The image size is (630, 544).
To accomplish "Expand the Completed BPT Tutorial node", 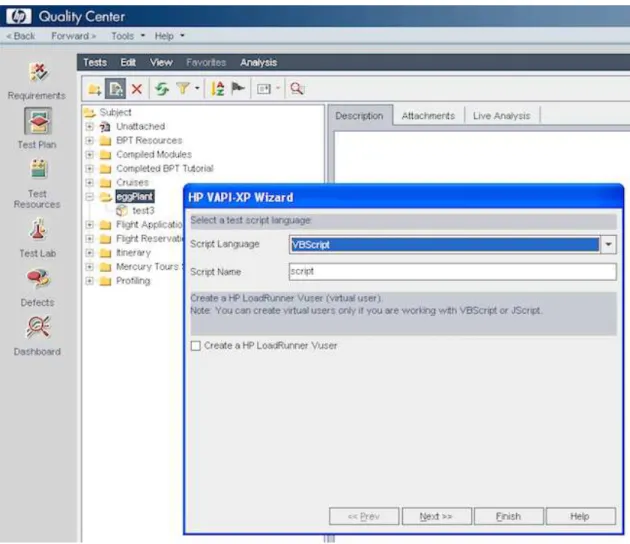I will coord(90,169).
